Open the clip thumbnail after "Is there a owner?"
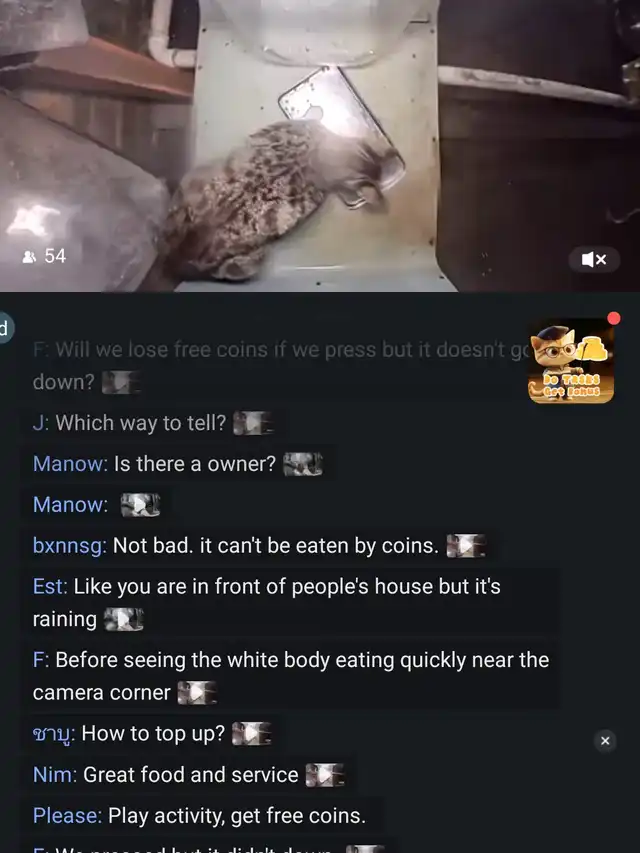This screenshot has width=640, height=853. (x=303, y=464)
